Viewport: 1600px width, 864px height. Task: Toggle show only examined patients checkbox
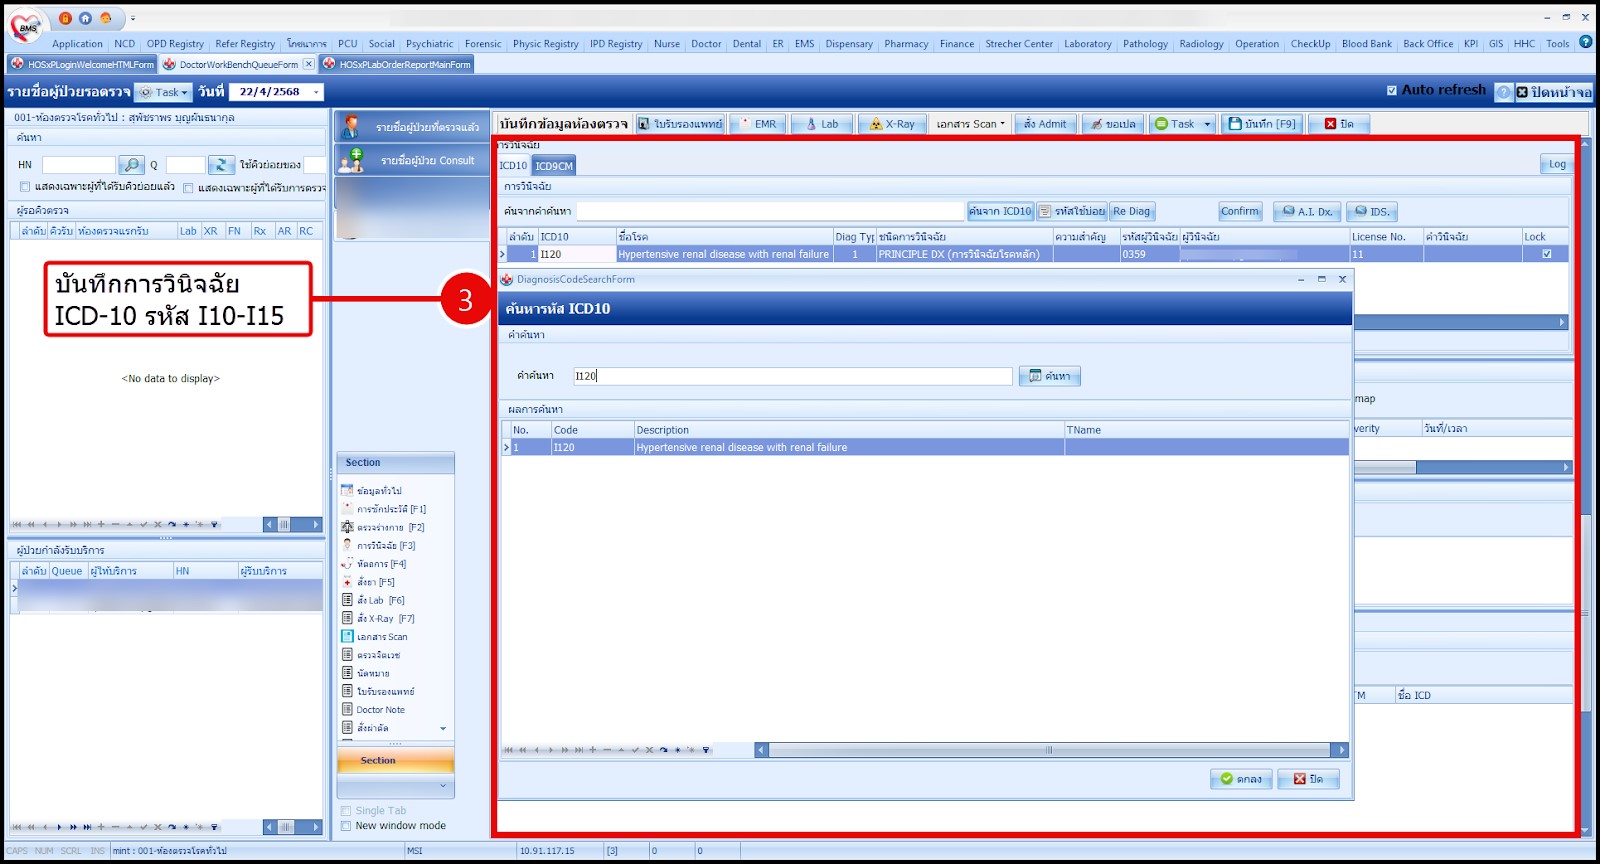click(x=188, y=187)
